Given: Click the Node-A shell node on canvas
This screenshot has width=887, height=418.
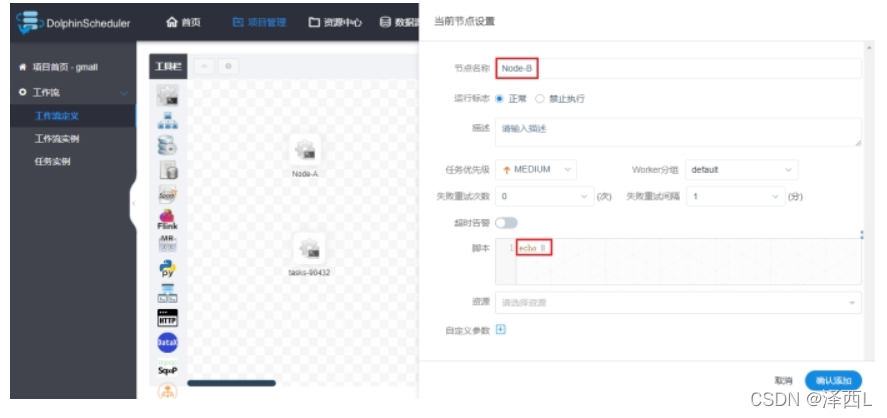Looking at the screenshot, I should (305, 150).
